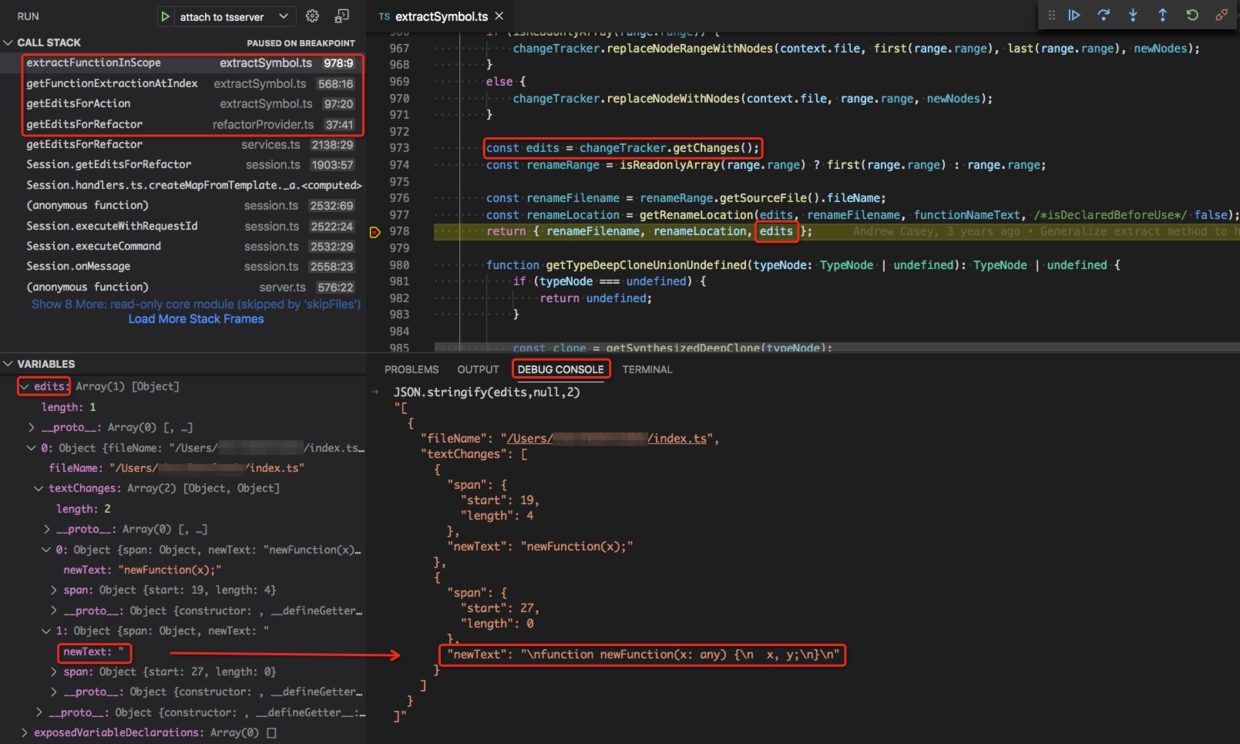1240x744 pixels.
Task: Click the Open Debug Console icon
Action: pyautogui.click(x=341, y=15)
